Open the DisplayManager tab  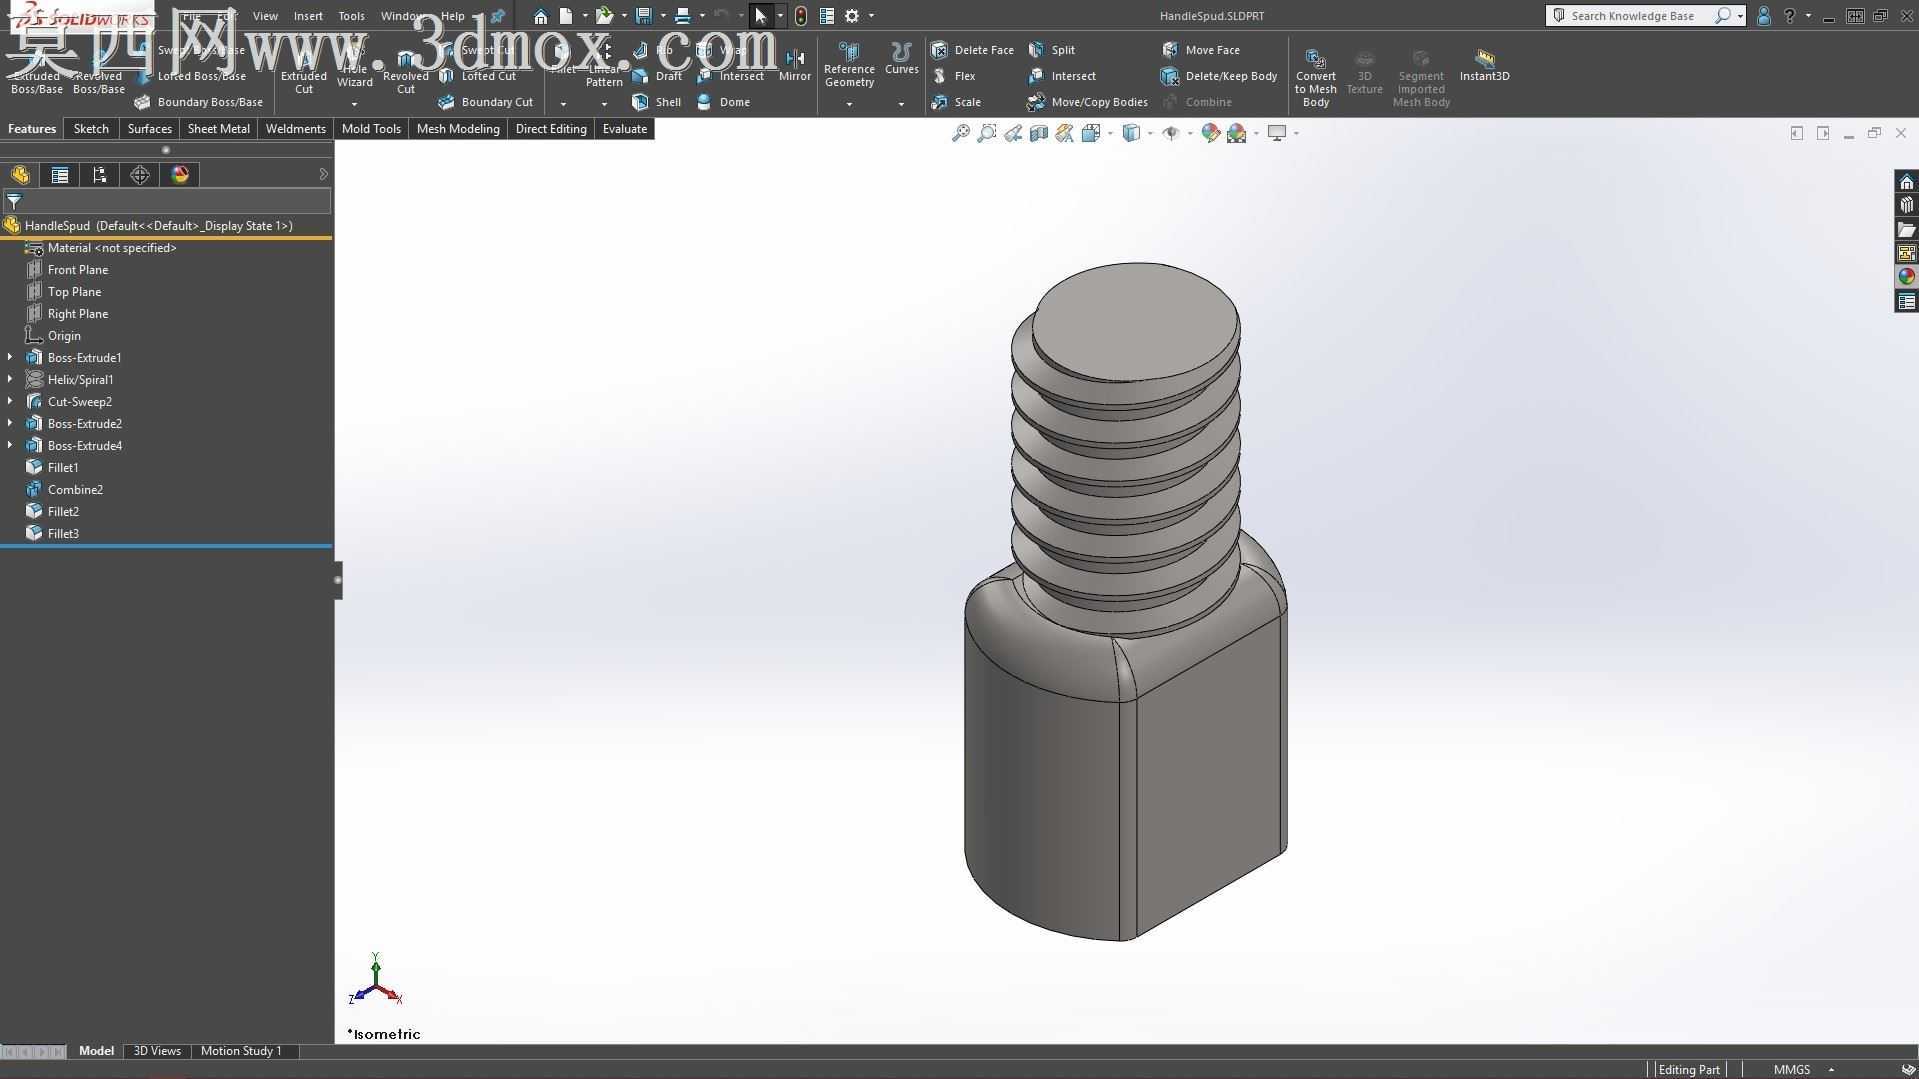pyautogui.click(x=180, y=175)
